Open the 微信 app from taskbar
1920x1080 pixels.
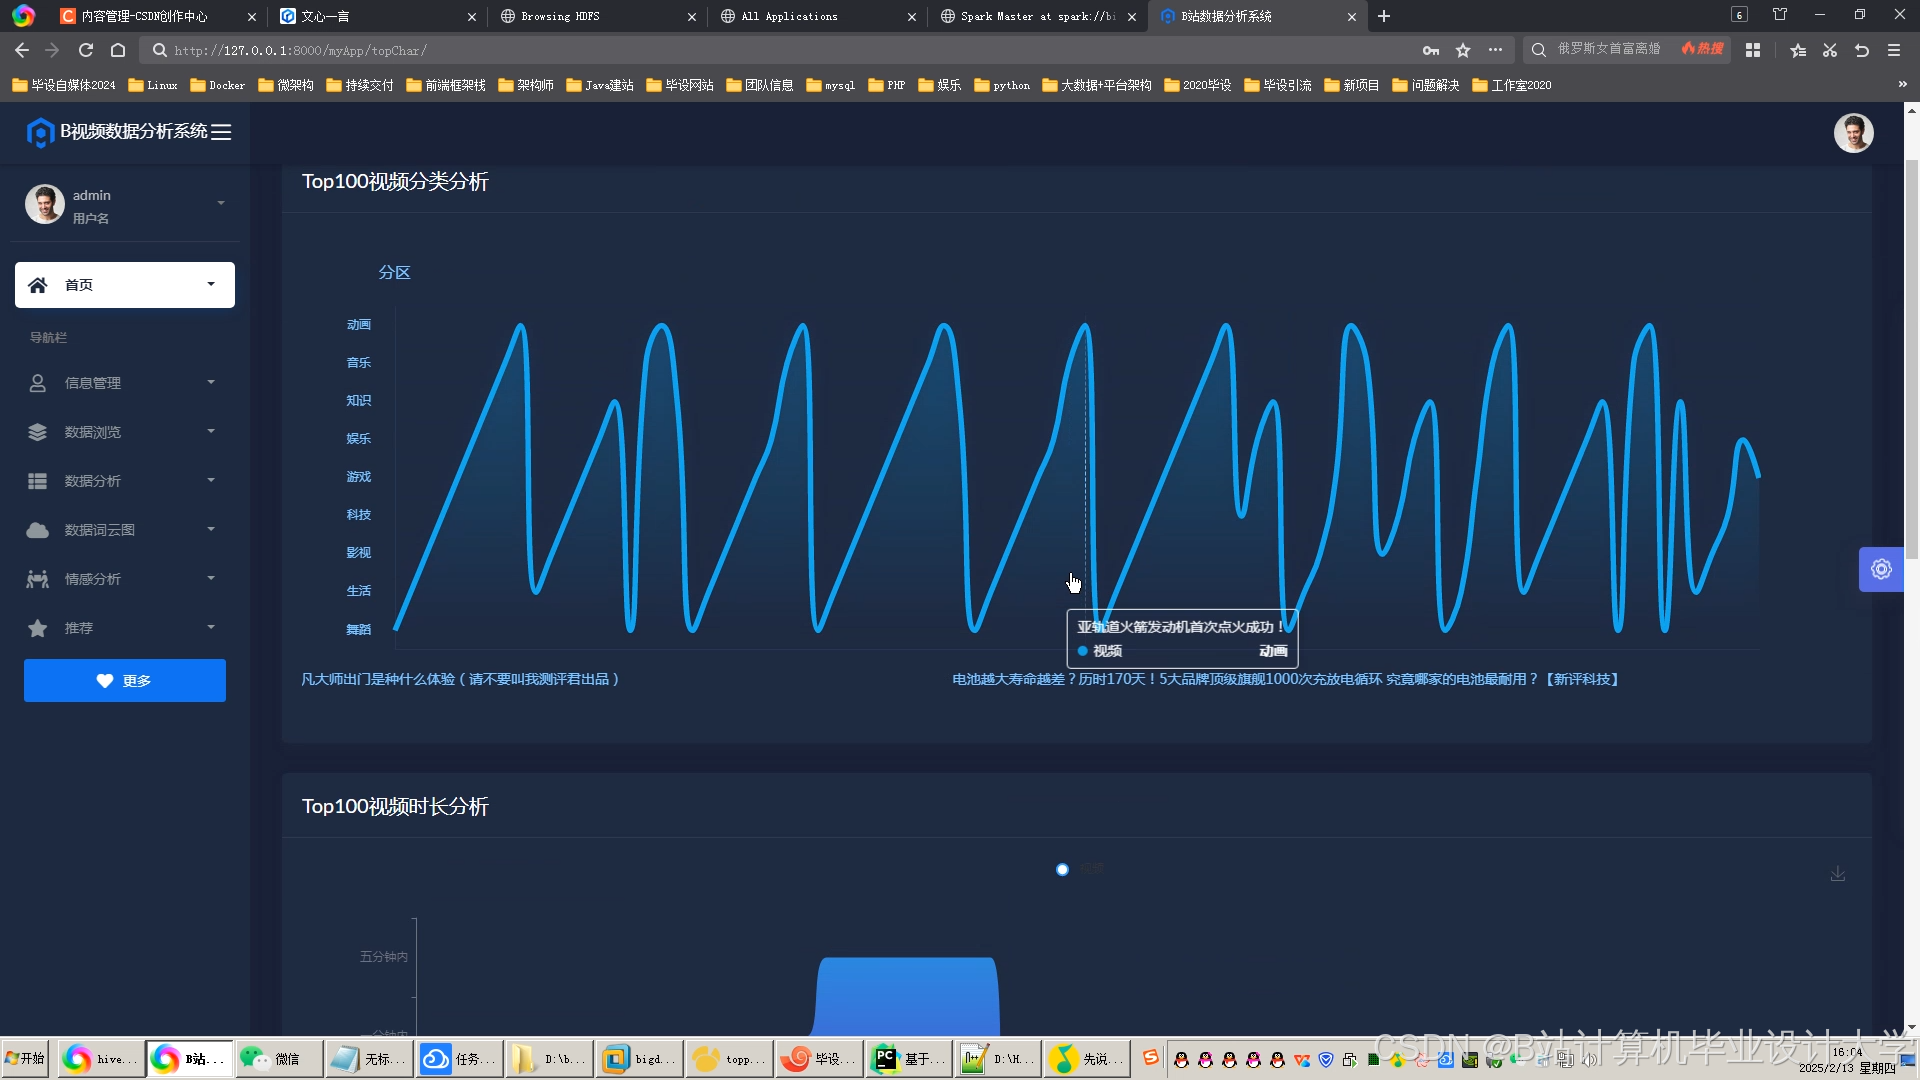point(278,1059)
